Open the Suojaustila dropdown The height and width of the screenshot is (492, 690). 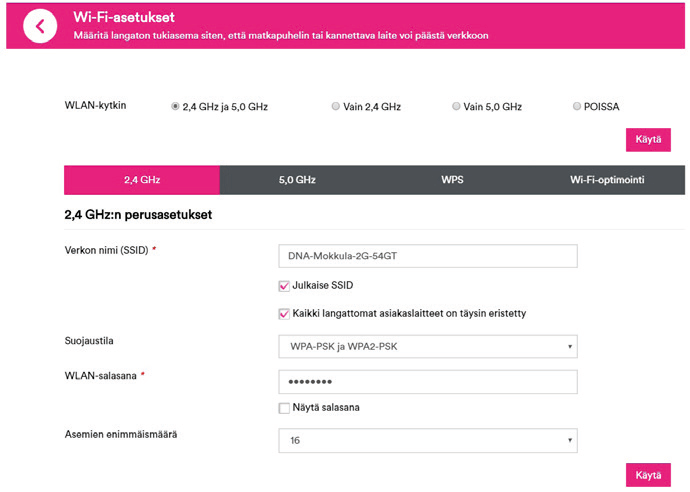(427, 346)
